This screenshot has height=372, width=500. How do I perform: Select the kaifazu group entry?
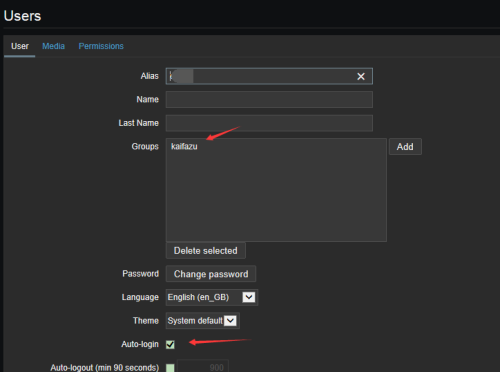(184, 146)
